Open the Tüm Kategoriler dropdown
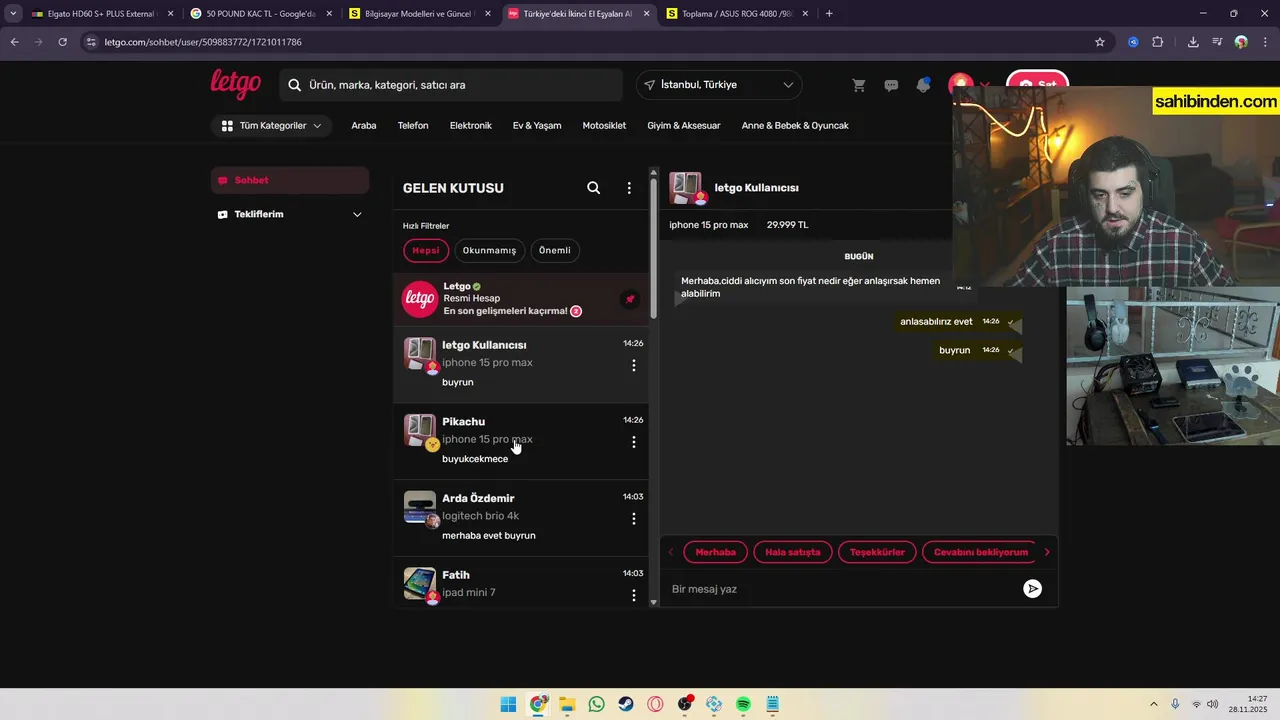The width and height of the screenshot is (1280, 720). 272,126
